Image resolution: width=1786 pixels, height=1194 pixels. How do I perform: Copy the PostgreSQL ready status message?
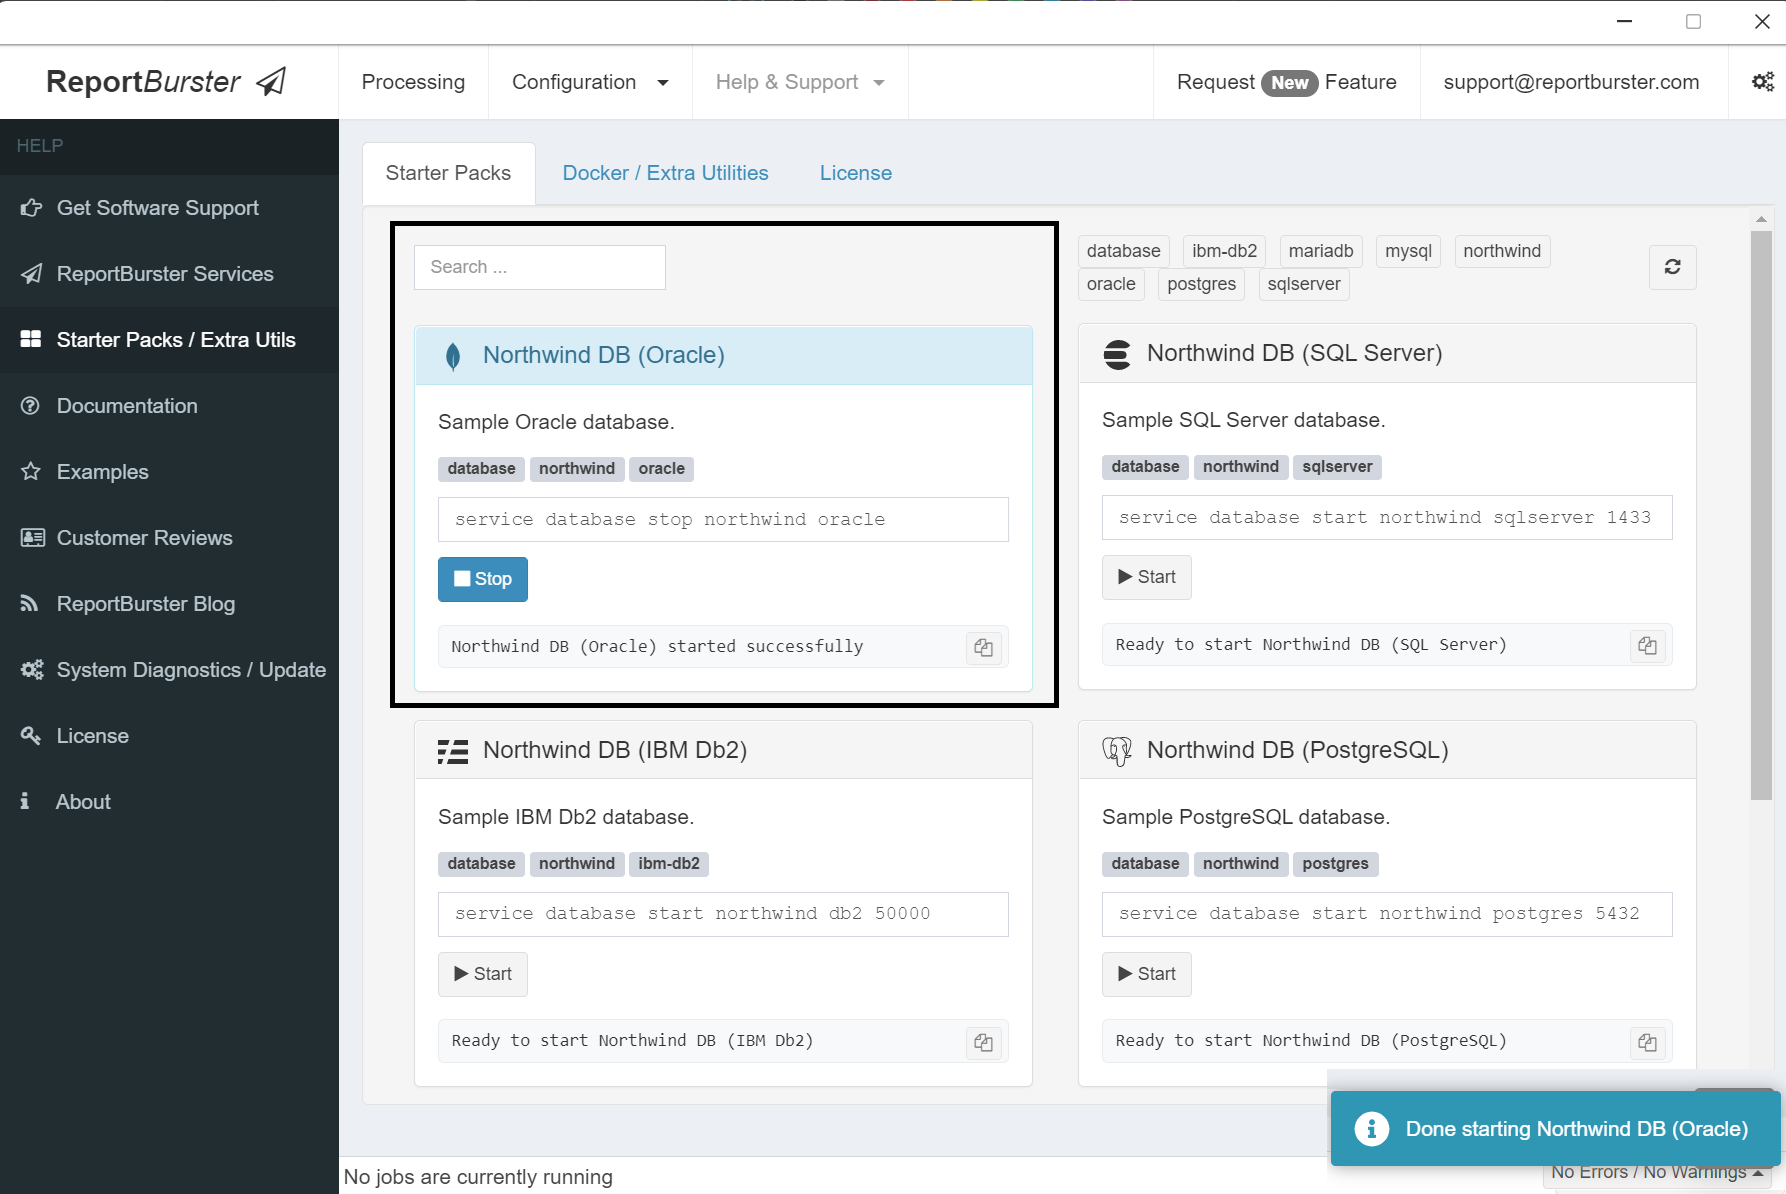pos(1647,1041)
